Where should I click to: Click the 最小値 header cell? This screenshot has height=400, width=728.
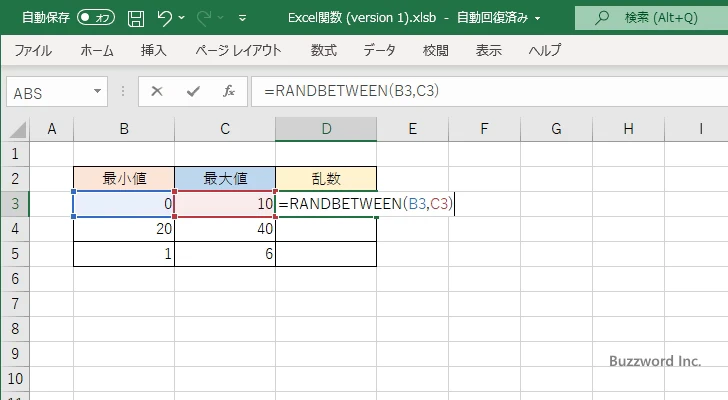coord(124,179)
